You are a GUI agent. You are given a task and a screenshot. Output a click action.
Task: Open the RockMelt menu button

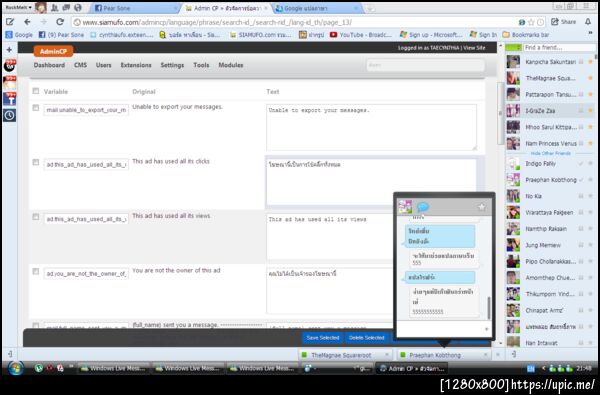point(18,7)
